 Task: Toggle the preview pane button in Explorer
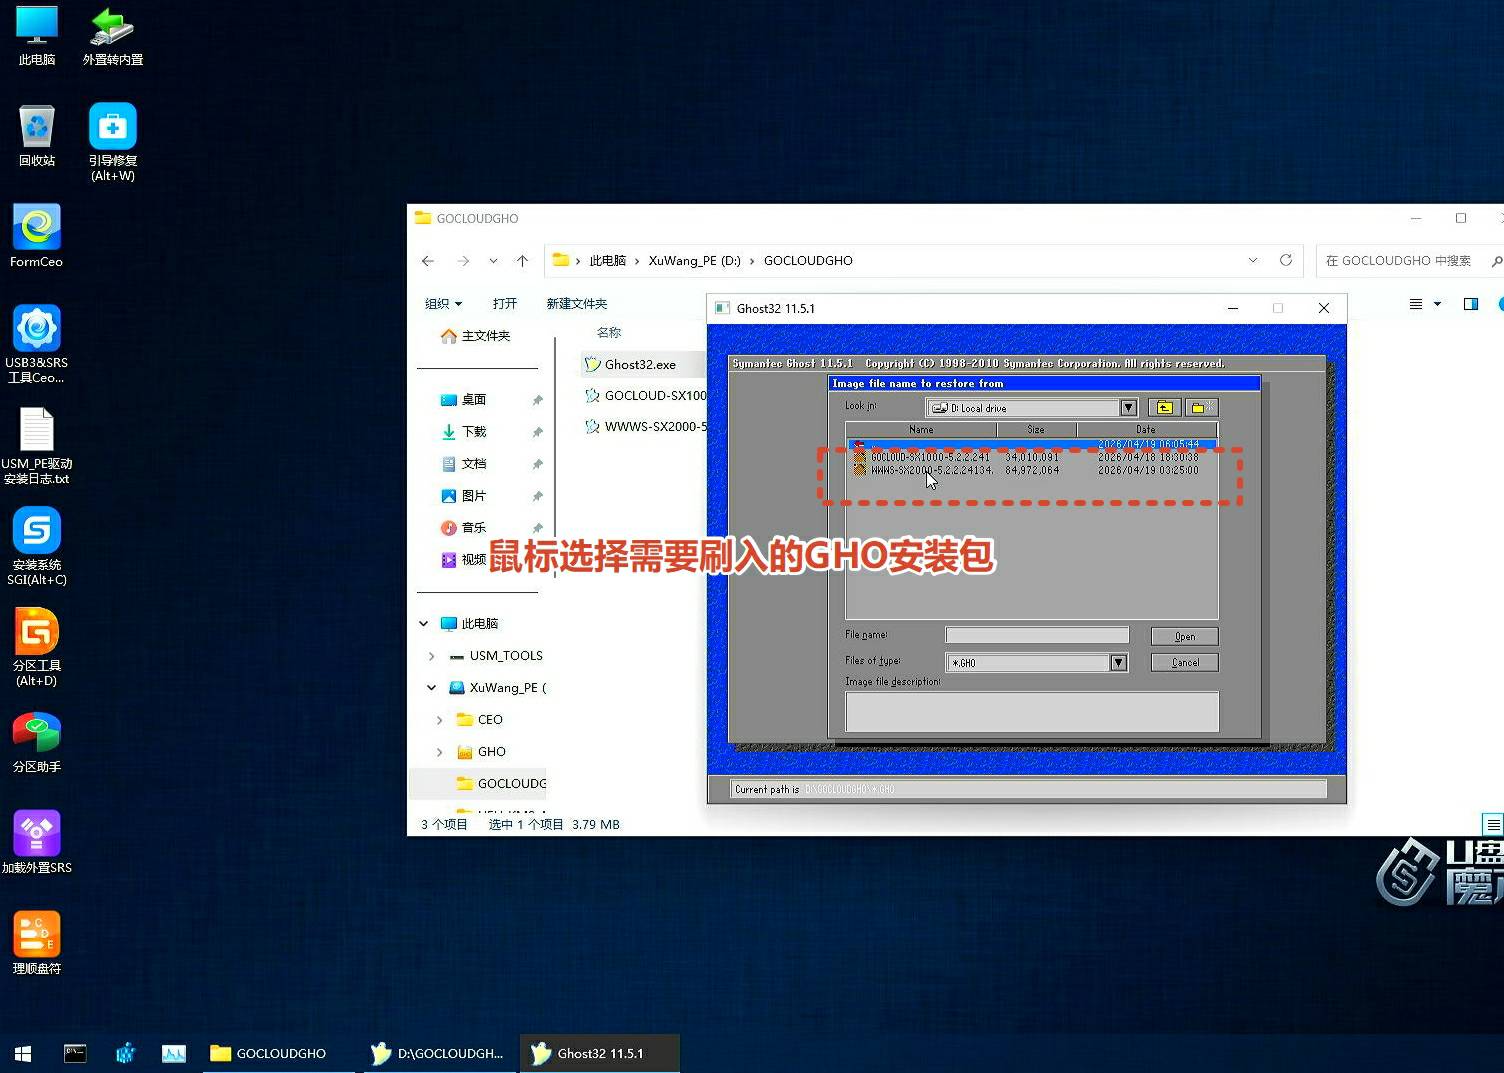coord(1470,304)
